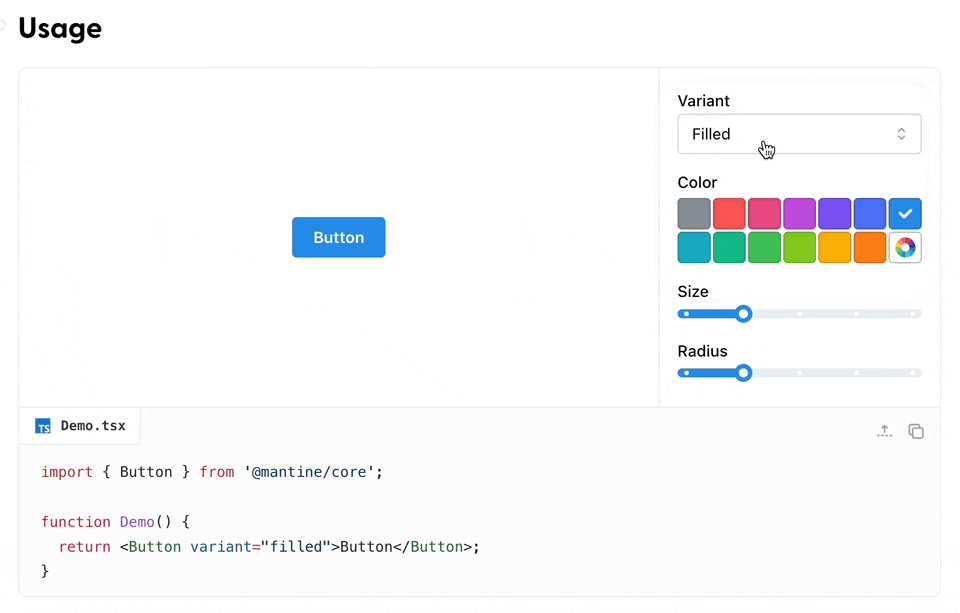Click the Radius slider thumb
Viewport: 960px width, 613px height.
(x=744, y=372)
